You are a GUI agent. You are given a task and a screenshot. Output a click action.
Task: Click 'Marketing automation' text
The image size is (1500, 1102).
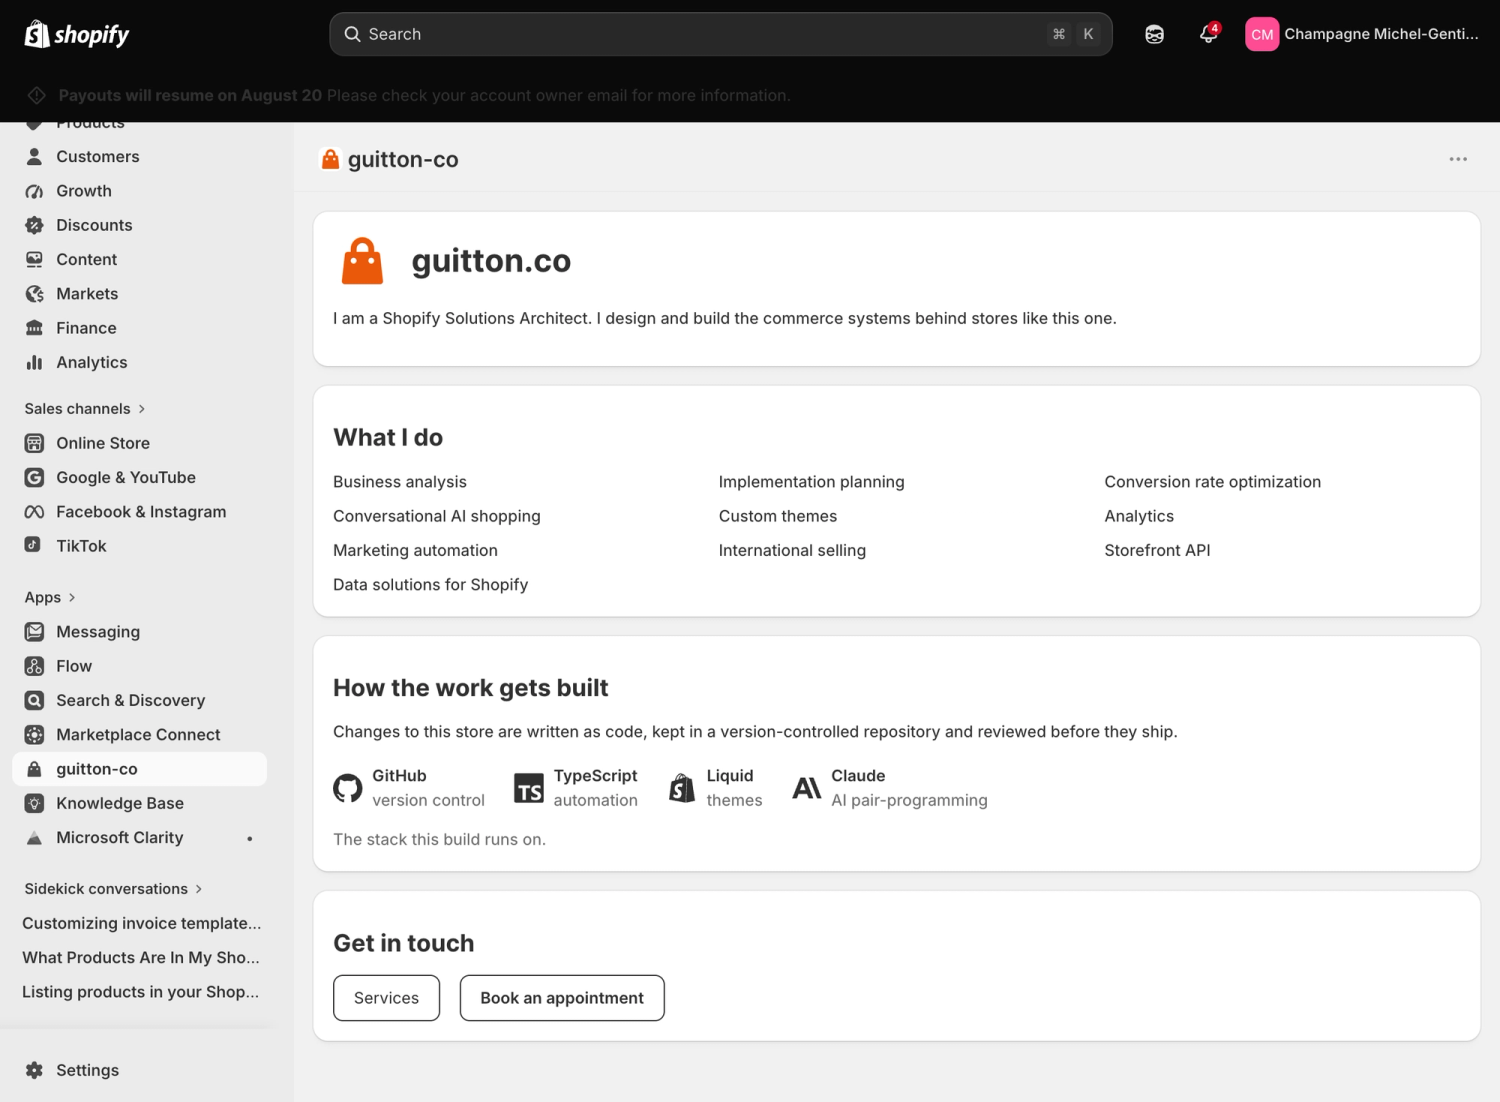tap(415, 550)
